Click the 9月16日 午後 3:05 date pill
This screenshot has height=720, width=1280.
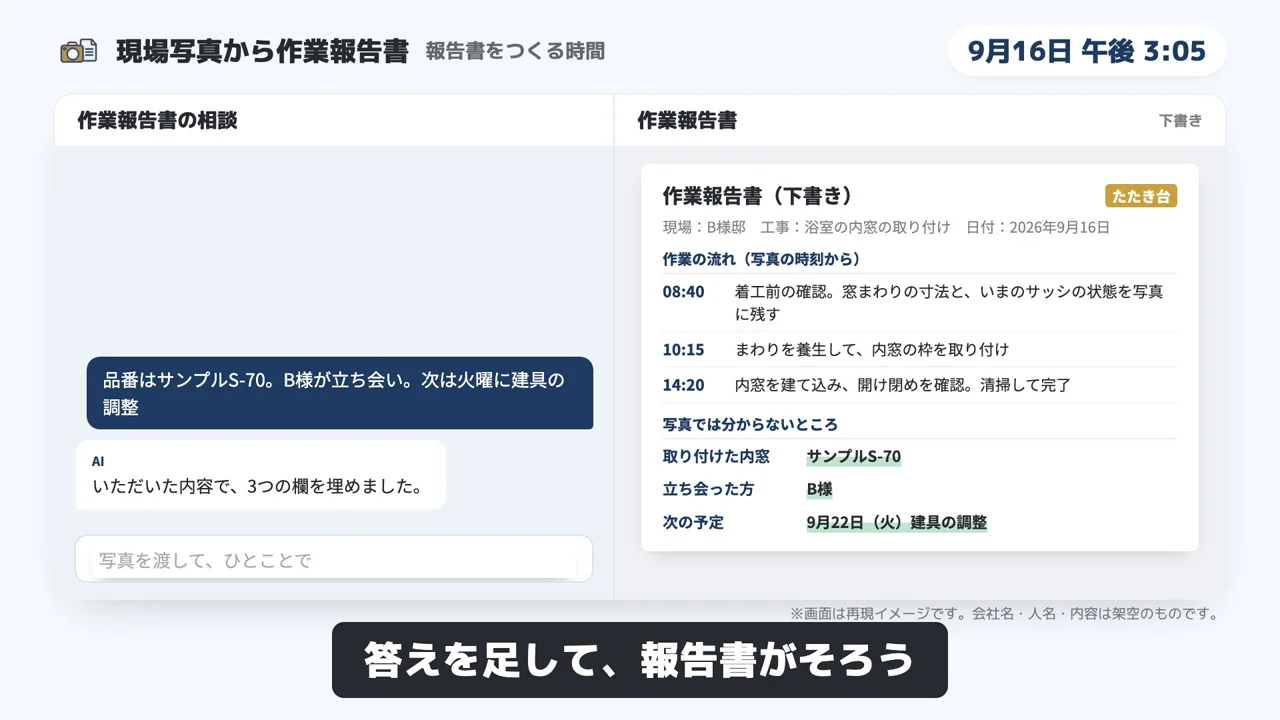1087,51
